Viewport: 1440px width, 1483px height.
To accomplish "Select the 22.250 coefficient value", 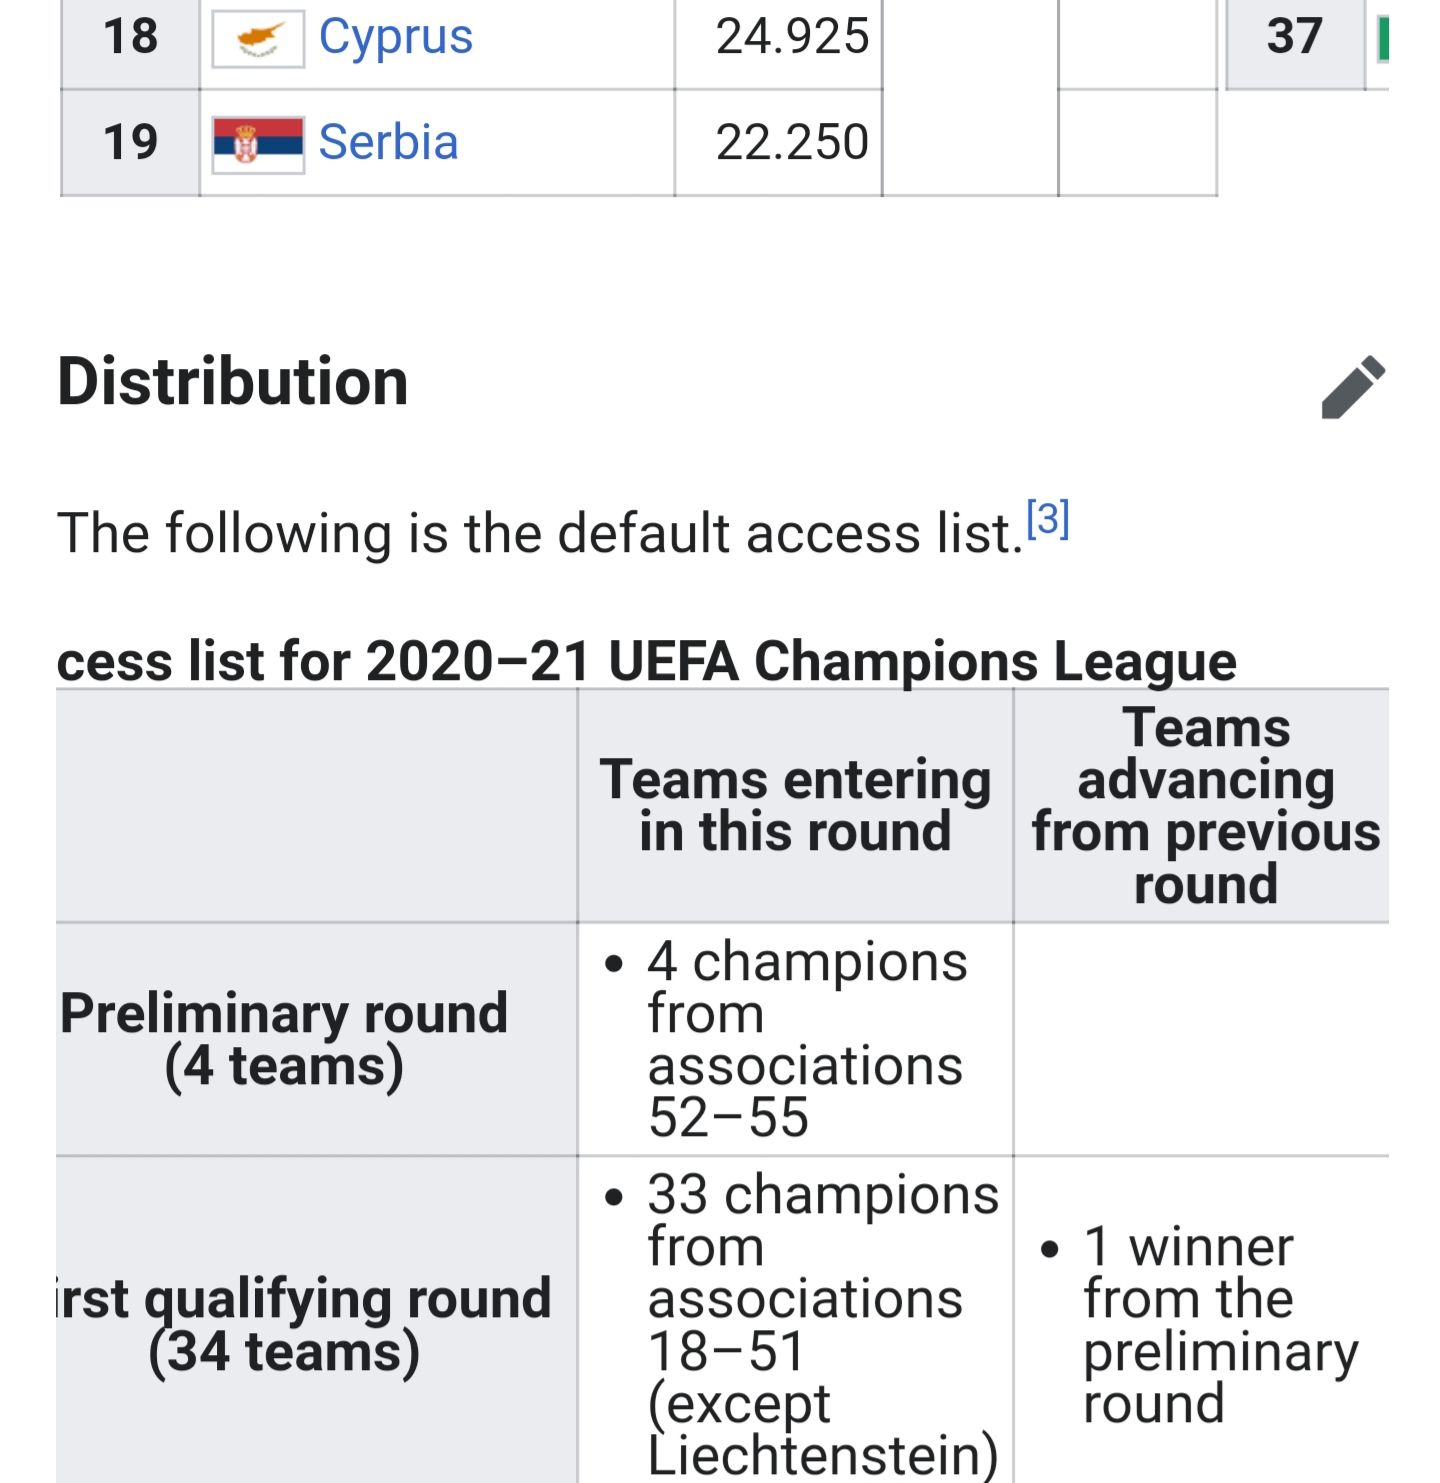I will tap(792, 143).
